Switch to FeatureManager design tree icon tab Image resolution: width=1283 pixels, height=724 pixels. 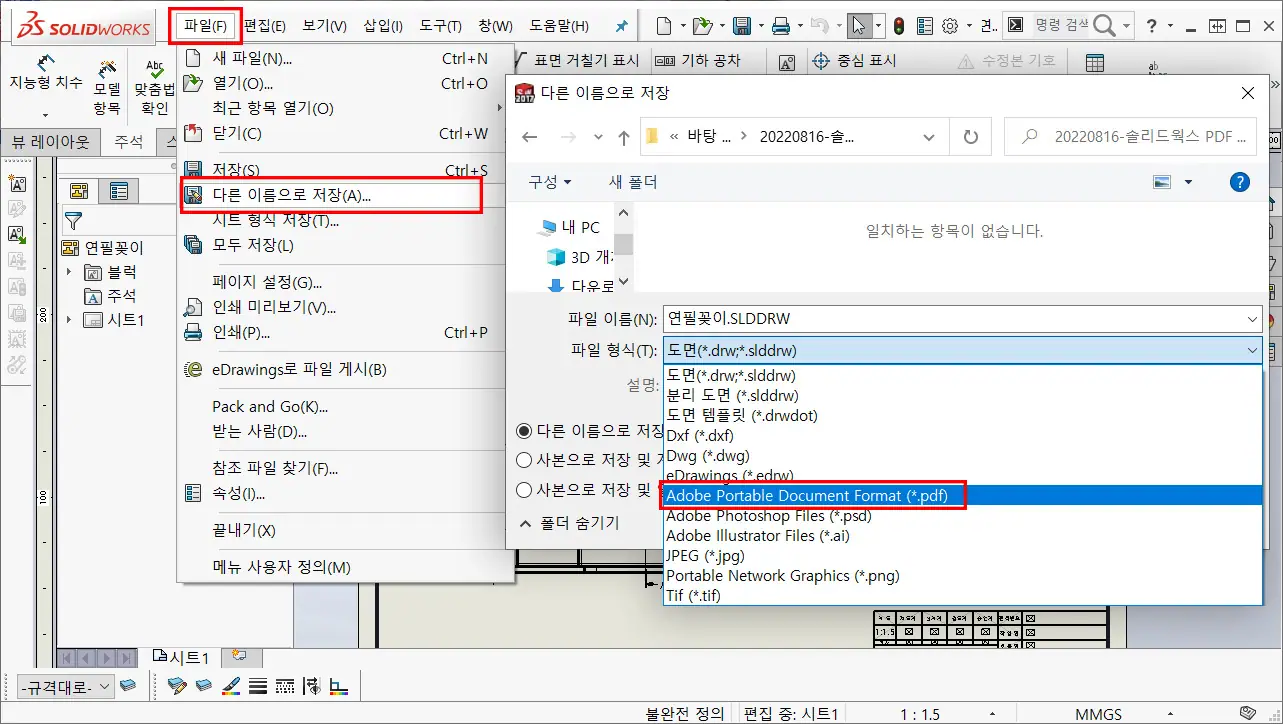[79, 191]
